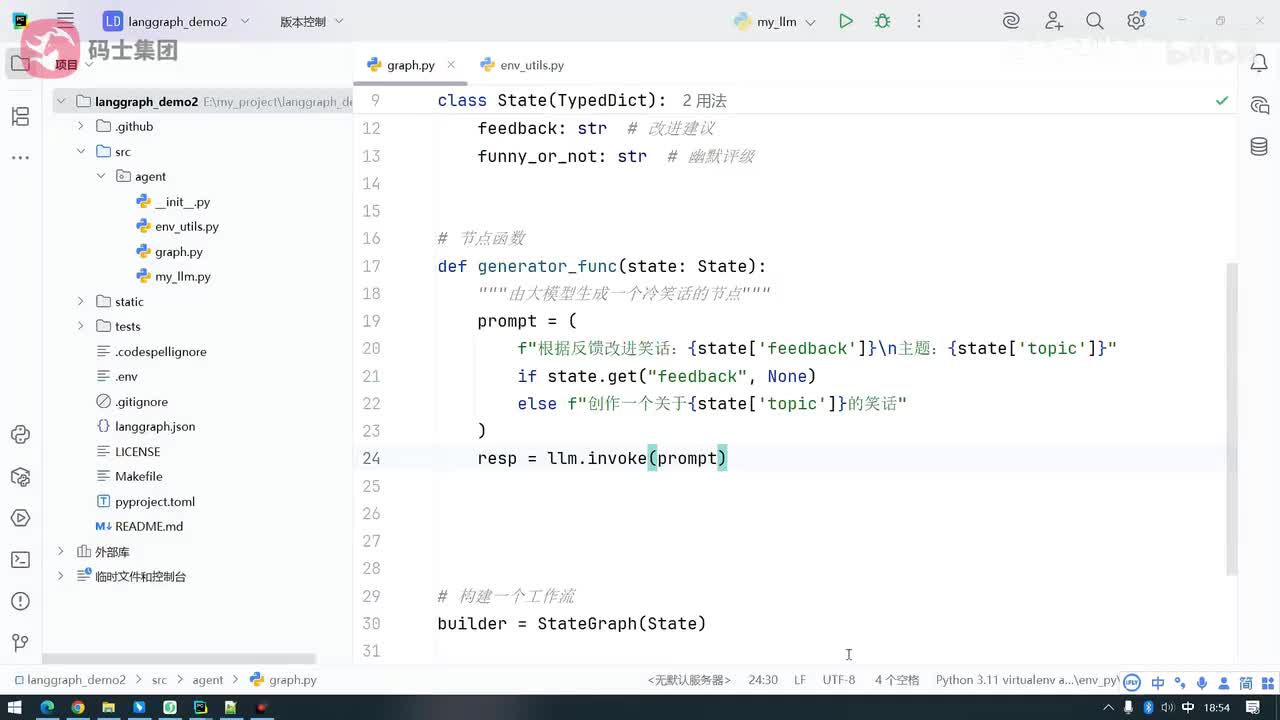This screenshot has width=1280, height=720.
Task: Open __init__.py in the project tree
Action: pos(182,202)
